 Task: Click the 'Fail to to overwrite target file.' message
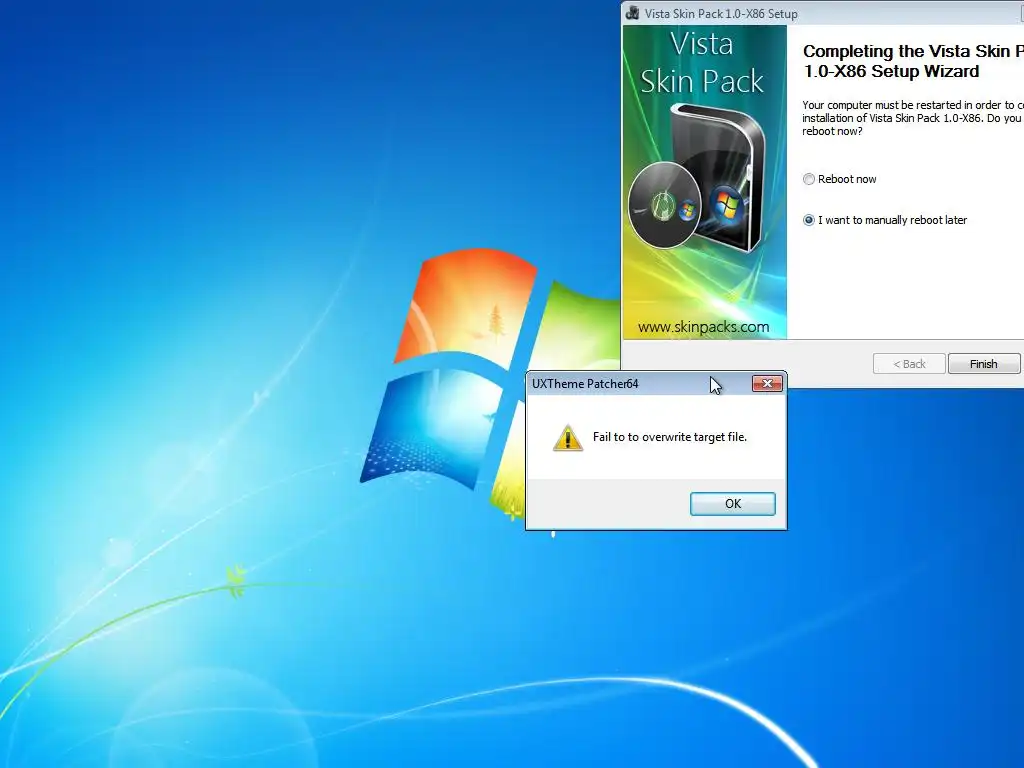click(669, 437)
